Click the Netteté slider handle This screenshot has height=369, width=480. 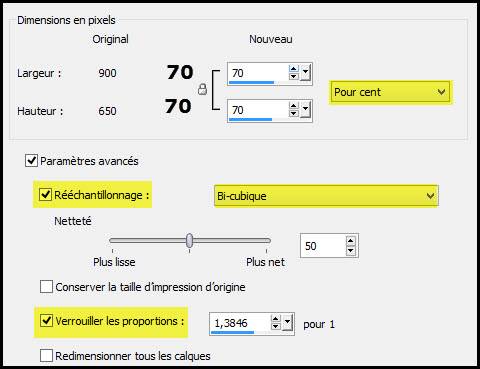click(189, 240)
